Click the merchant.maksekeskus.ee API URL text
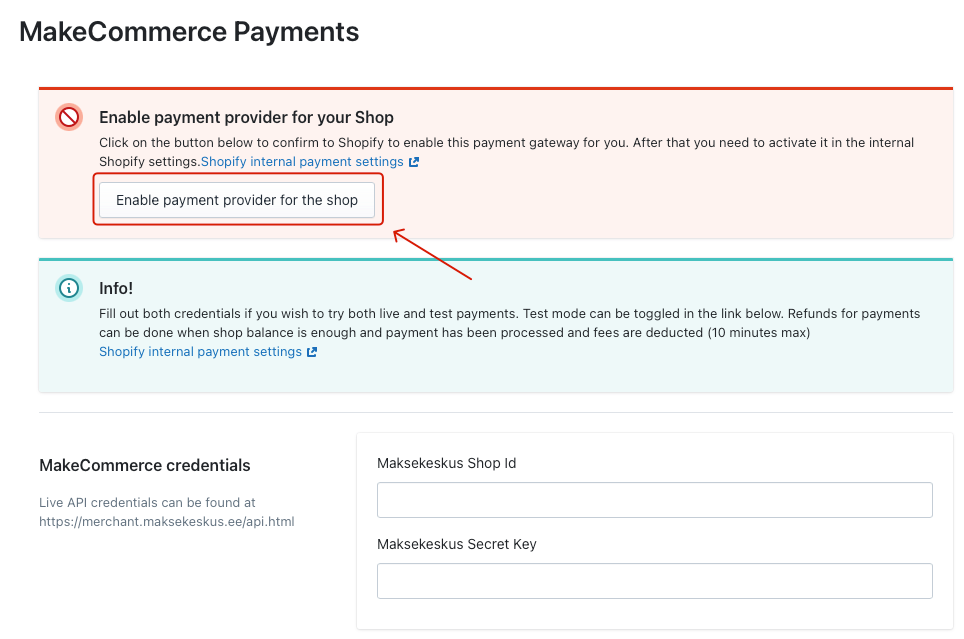 166,521
